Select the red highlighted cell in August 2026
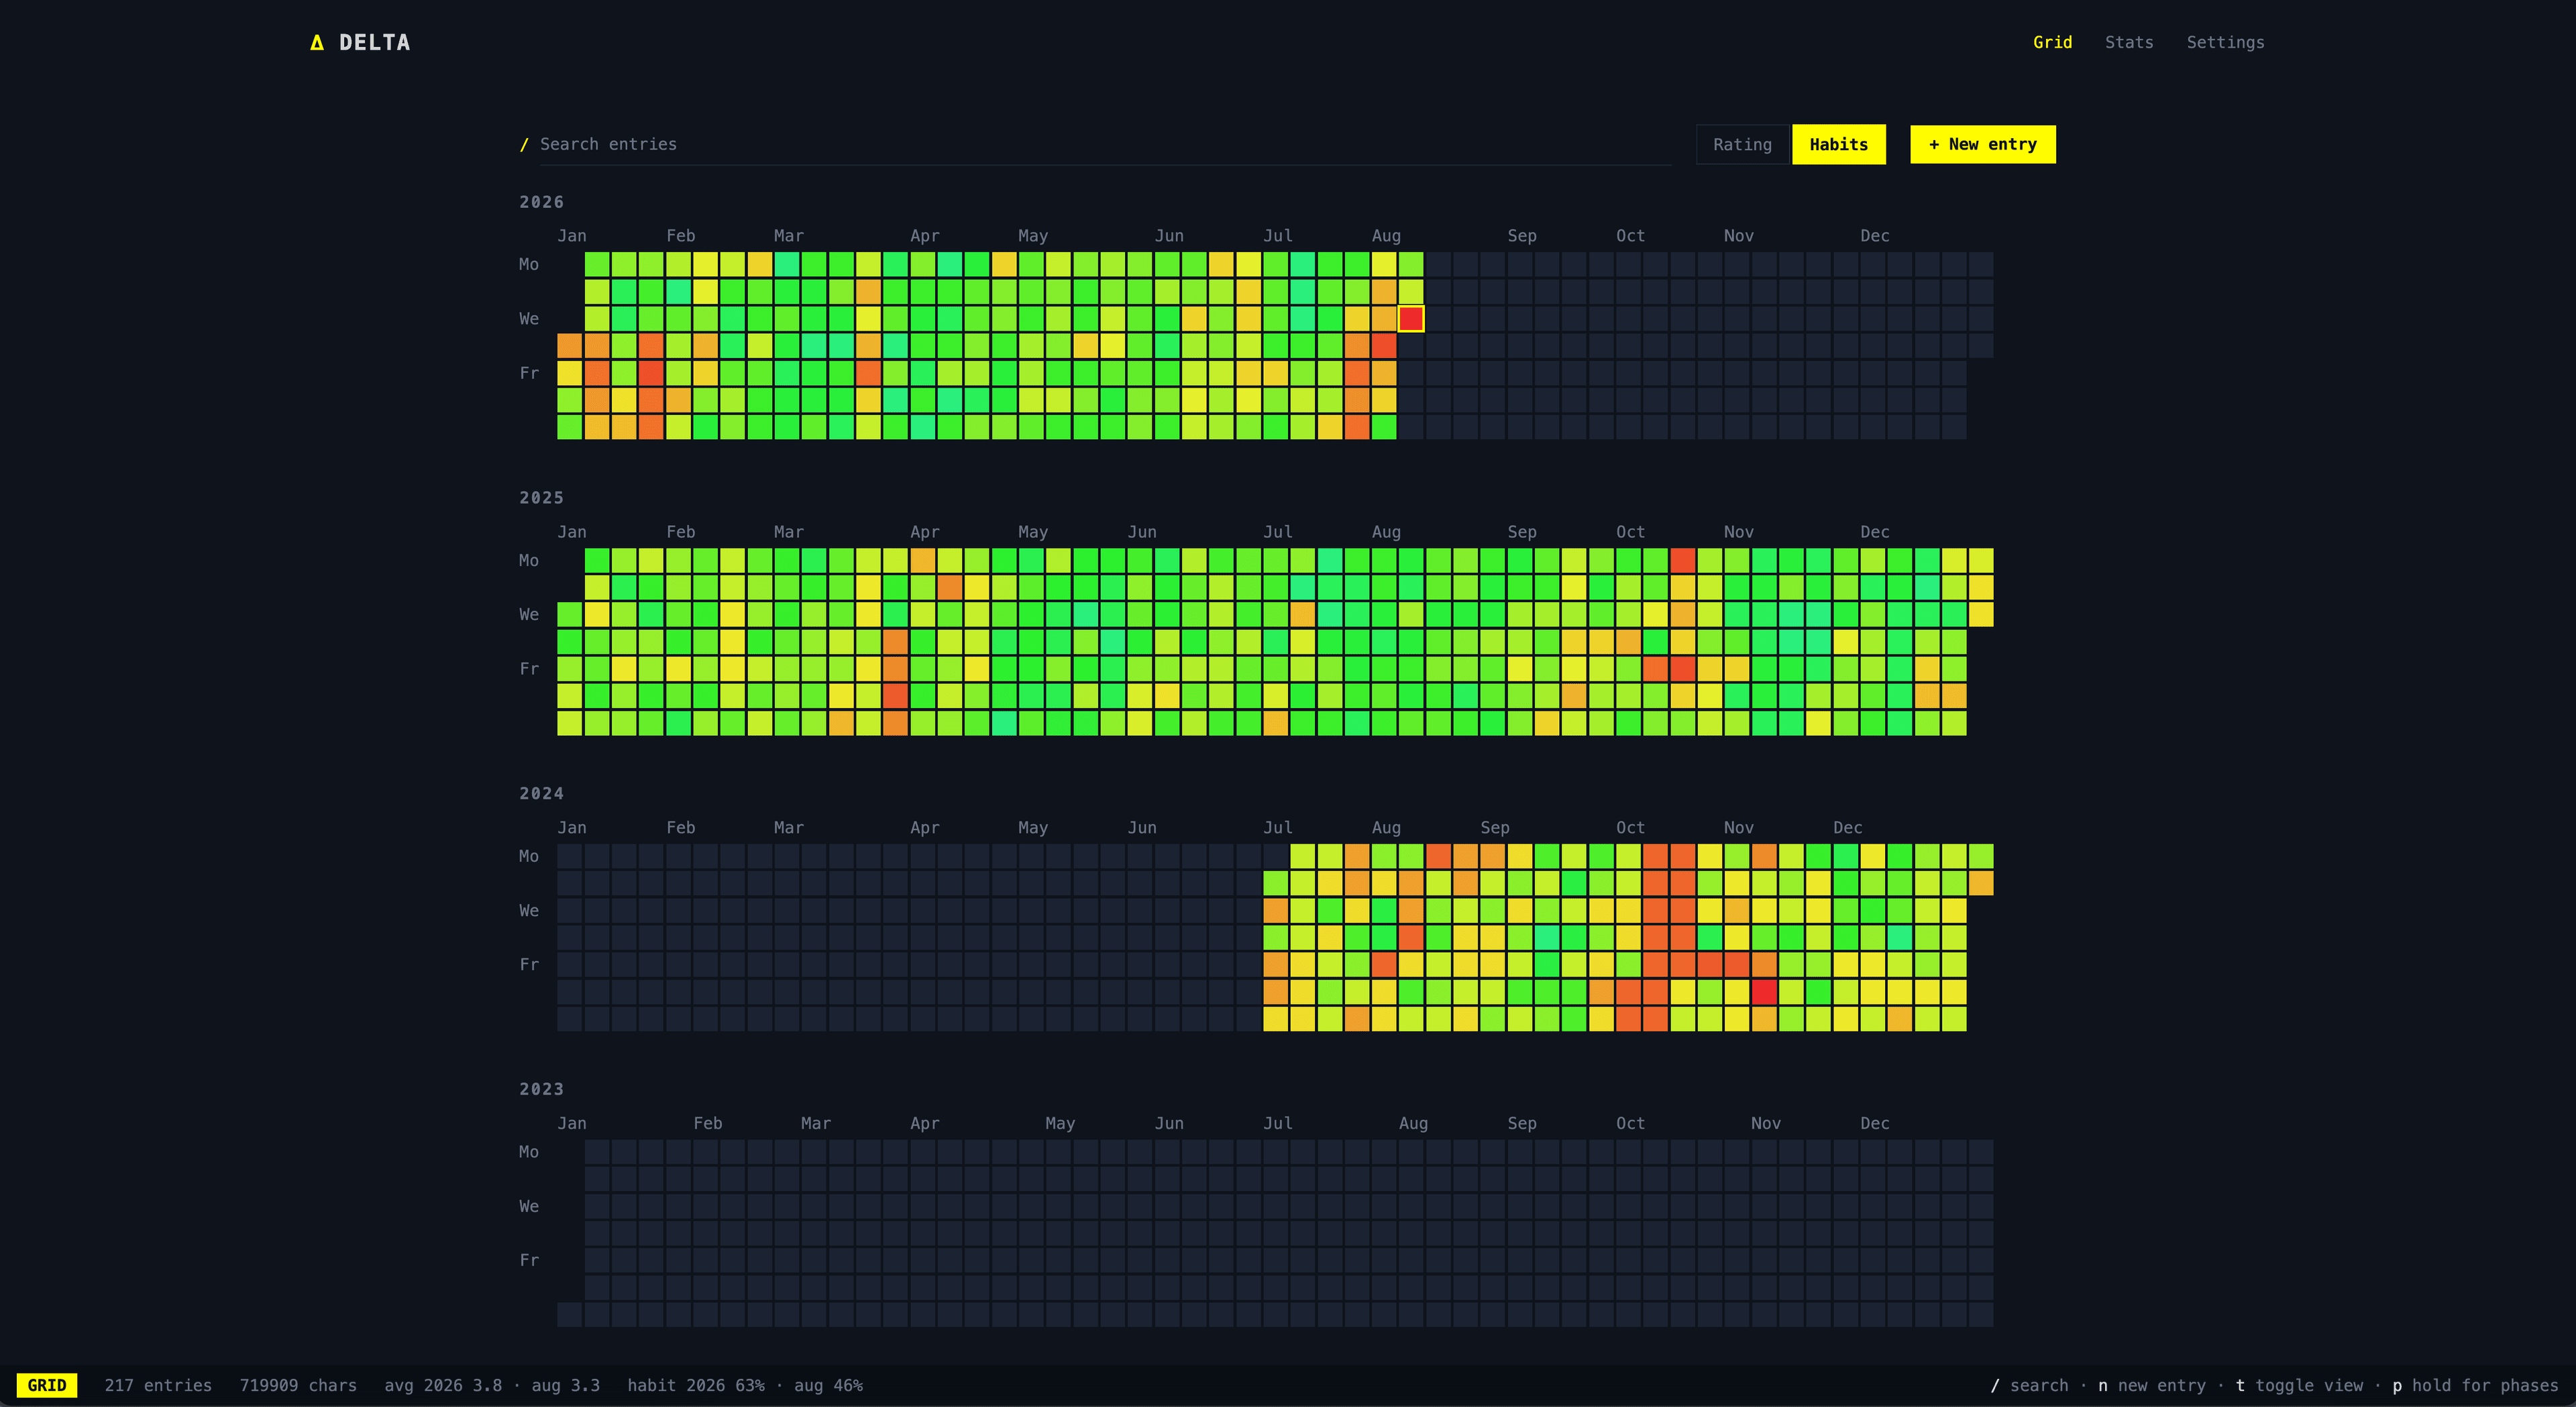The image size is (2576, 1407). 1410,319
